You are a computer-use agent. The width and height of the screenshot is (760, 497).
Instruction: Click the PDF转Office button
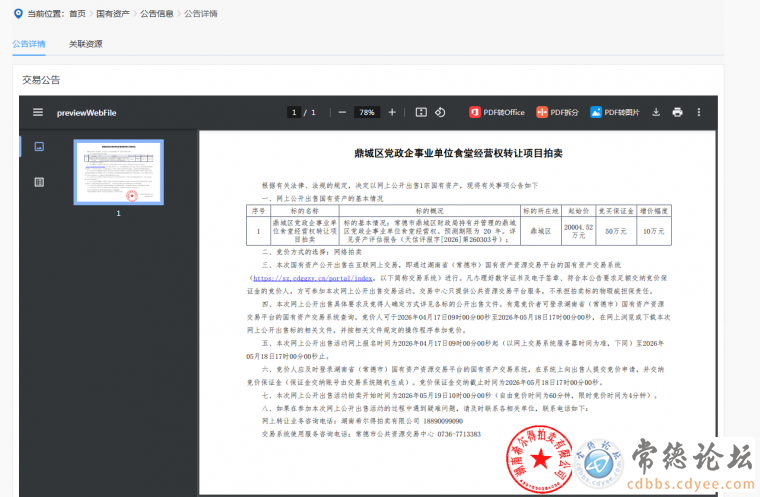497,112
